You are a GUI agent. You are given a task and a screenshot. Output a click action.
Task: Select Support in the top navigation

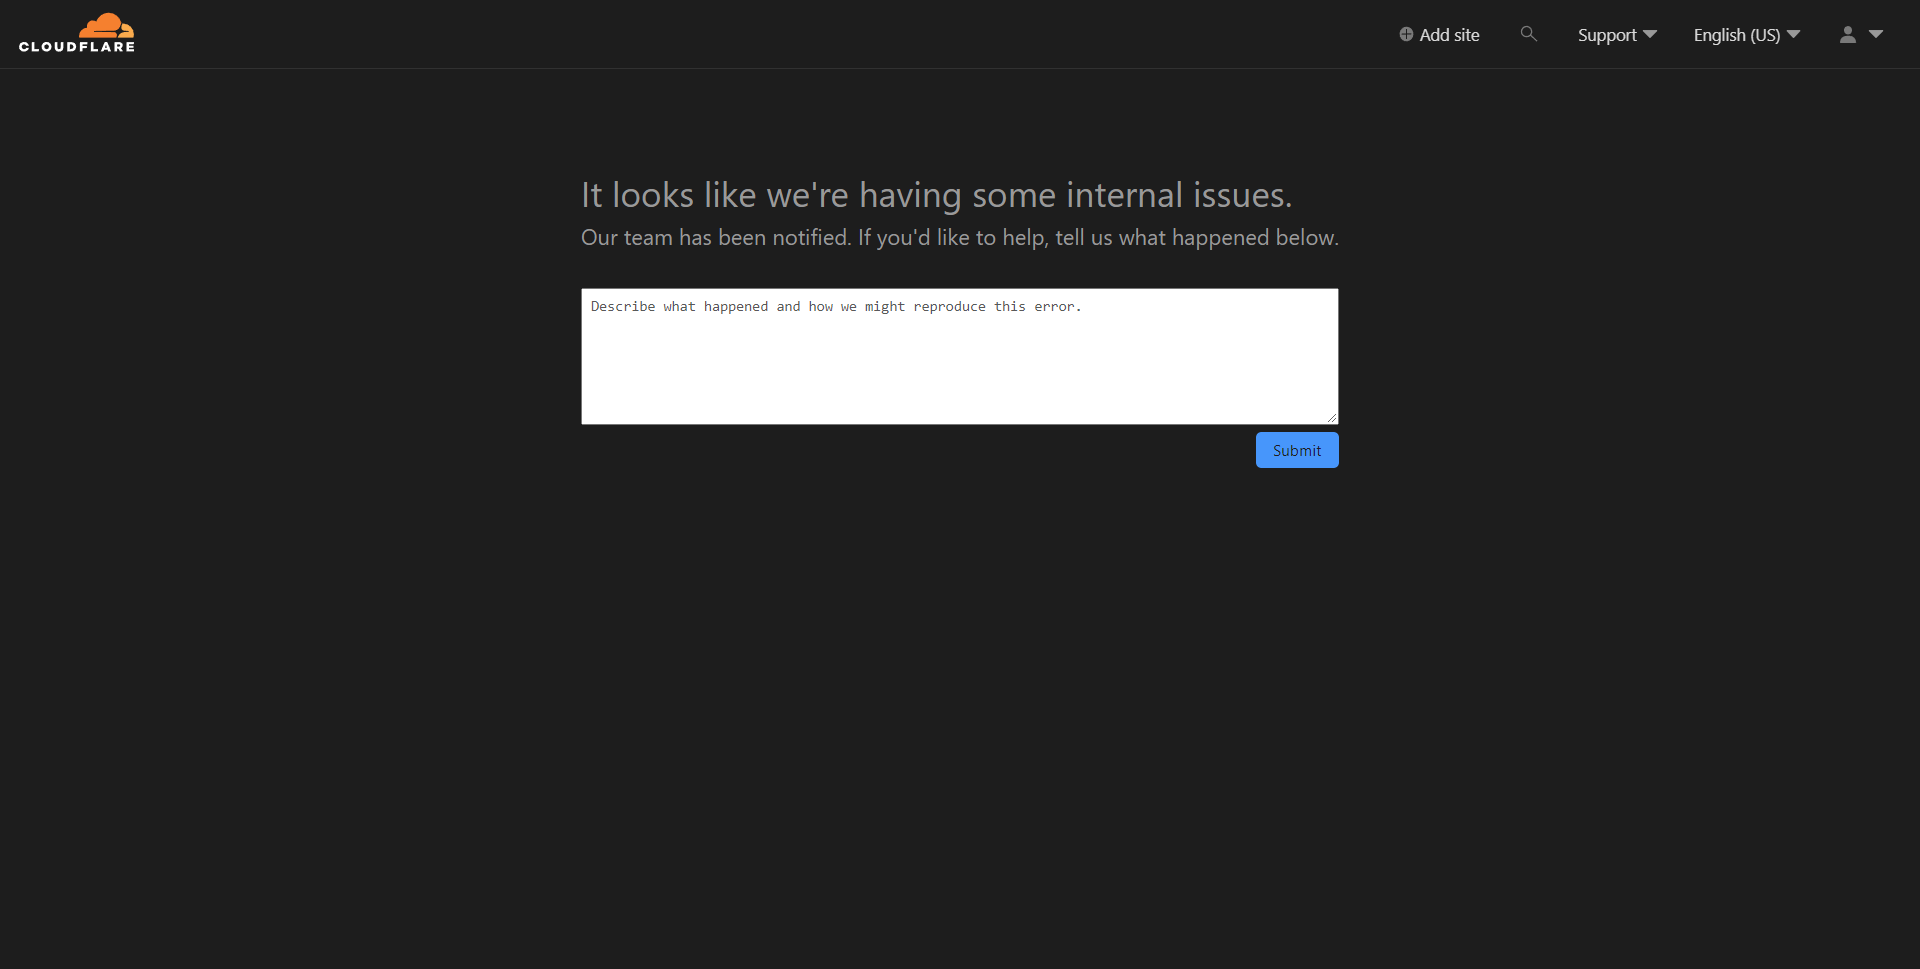pos(1608,34)
